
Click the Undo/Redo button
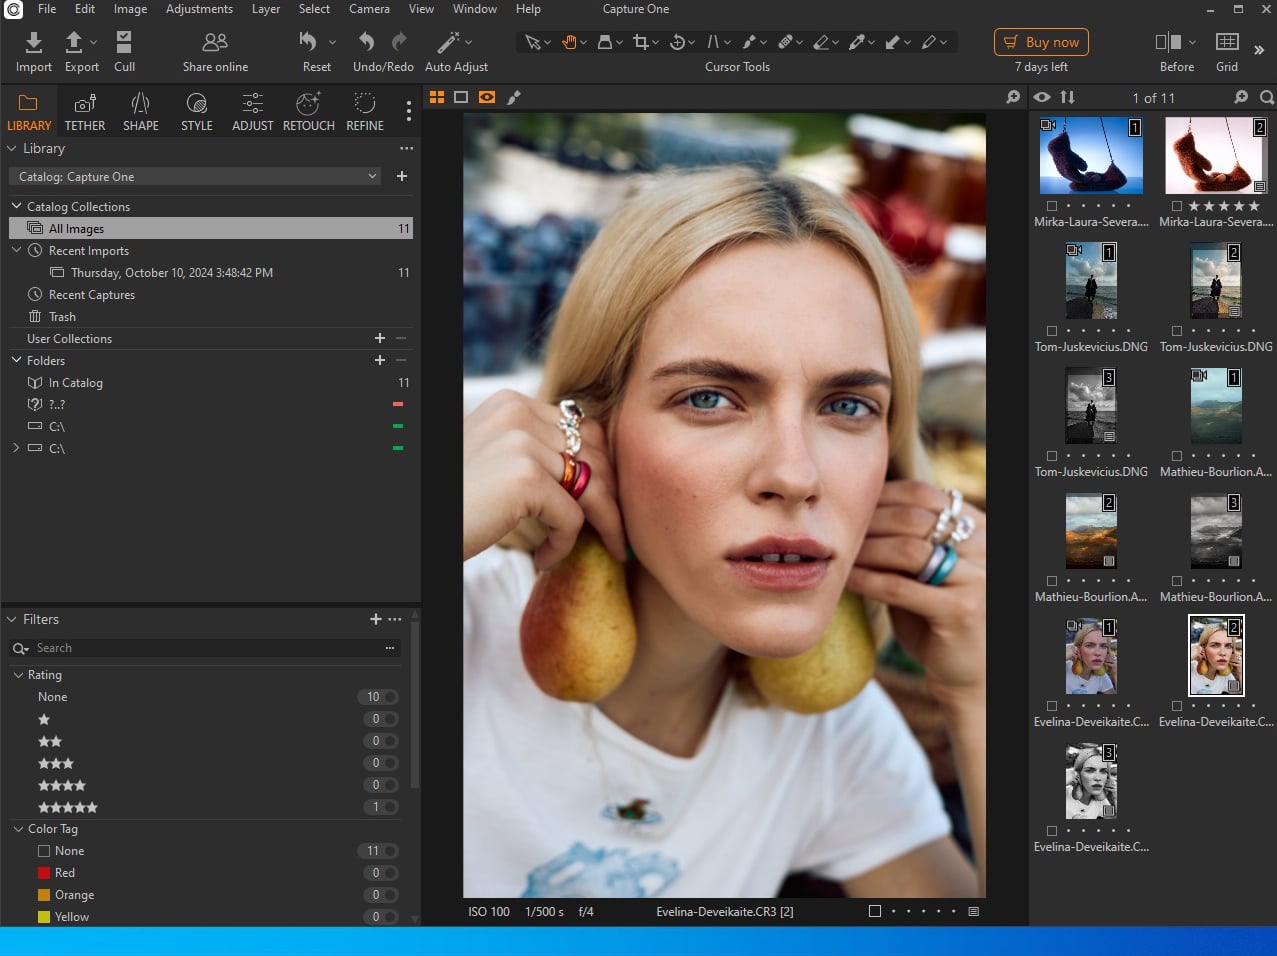point(383,51)
